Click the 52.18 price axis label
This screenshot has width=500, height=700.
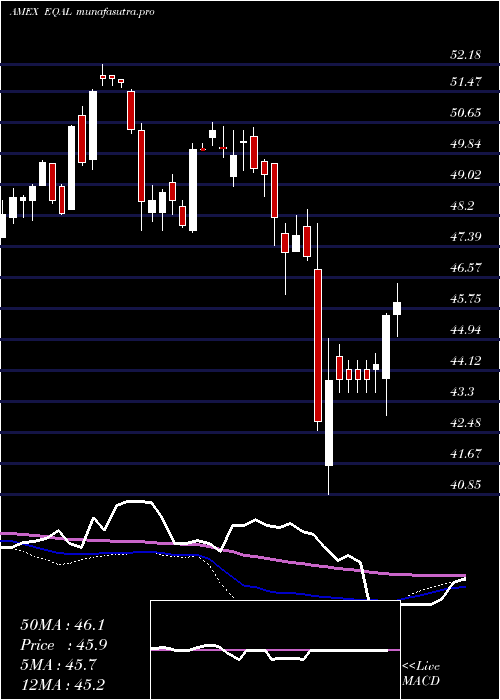tap(465, 55)
